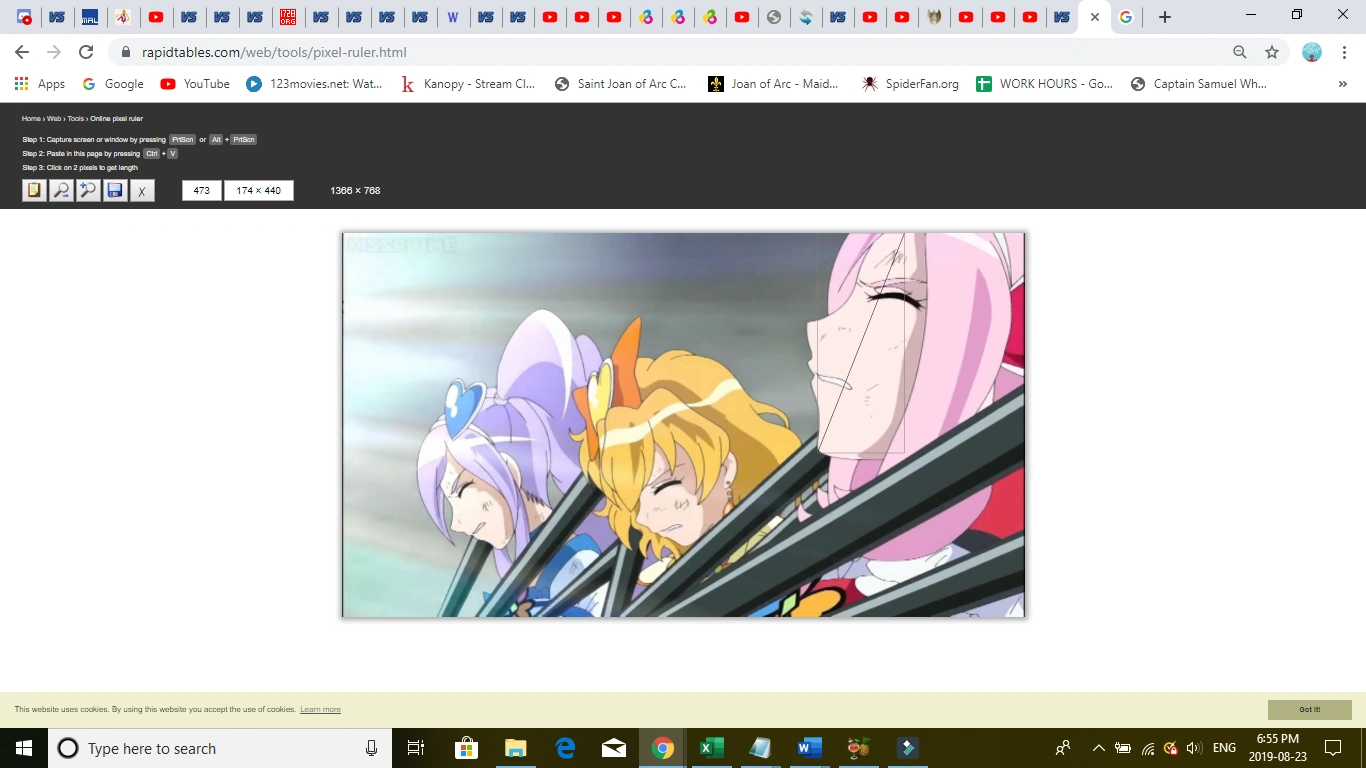Open the clock showing 6:55 PM
Viewport: 1366px width, 768px height.
(1278, 748)
